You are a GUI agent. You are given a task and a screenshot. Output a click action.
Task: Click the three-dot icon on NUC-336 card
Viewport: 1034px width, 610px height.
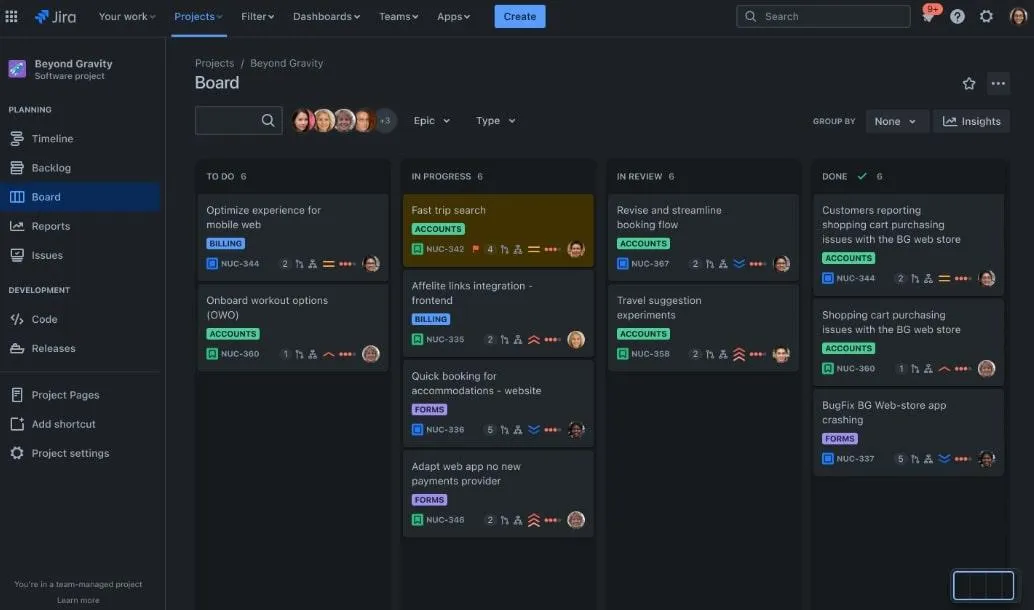click(x=552, y=430)
